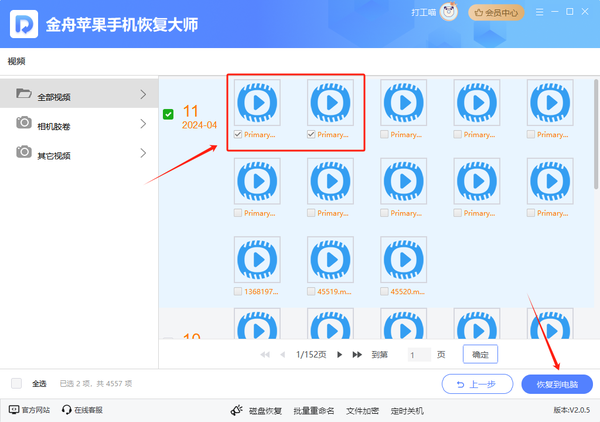Open 定时关机 from the bottom bar
The height and width of the screenshot is (422, 600).
407,411
